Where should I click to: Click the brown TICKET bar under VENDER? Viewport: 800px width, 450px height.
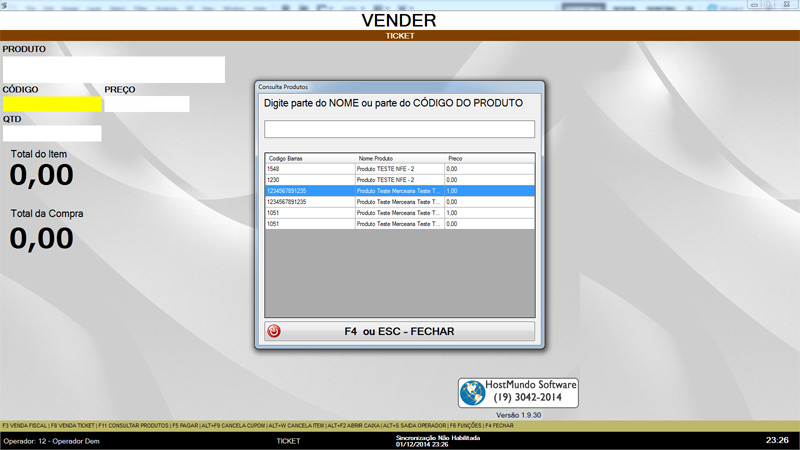pyautogui.click(x=400, y=36)
